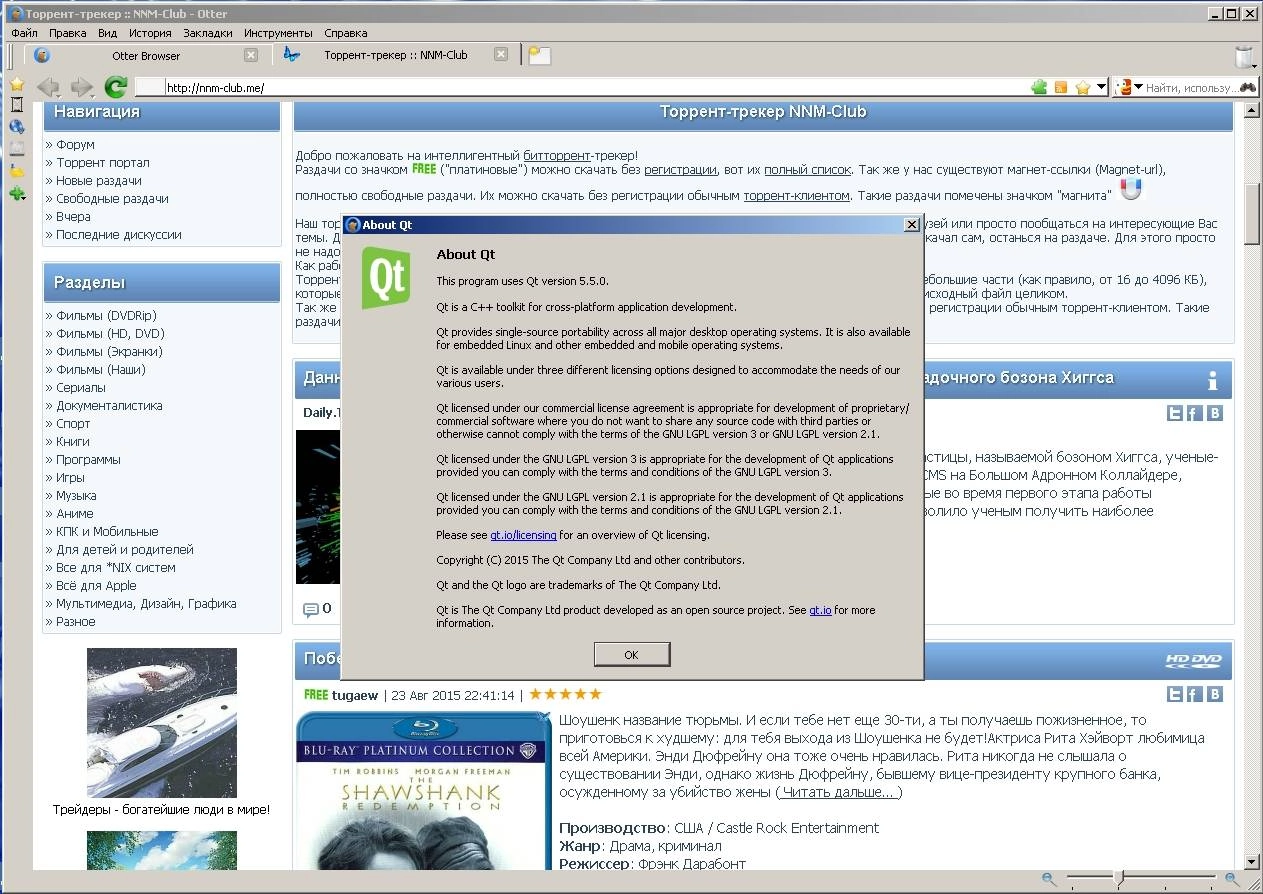Open the bookmarks star icon in left sidebar
The image size is (1263, 894).
pyautogui.click(x=17, y=85)
